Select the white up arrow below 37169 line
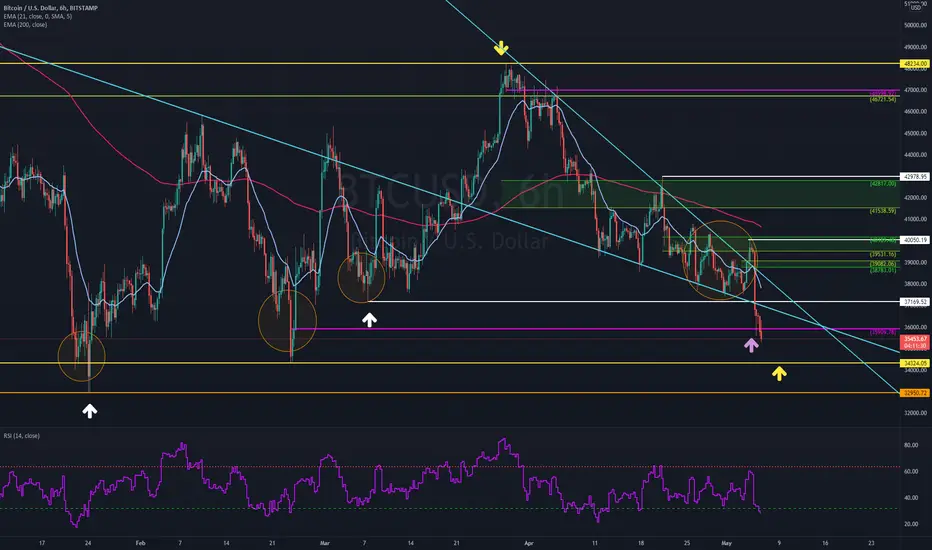 (x=369, y=320)
